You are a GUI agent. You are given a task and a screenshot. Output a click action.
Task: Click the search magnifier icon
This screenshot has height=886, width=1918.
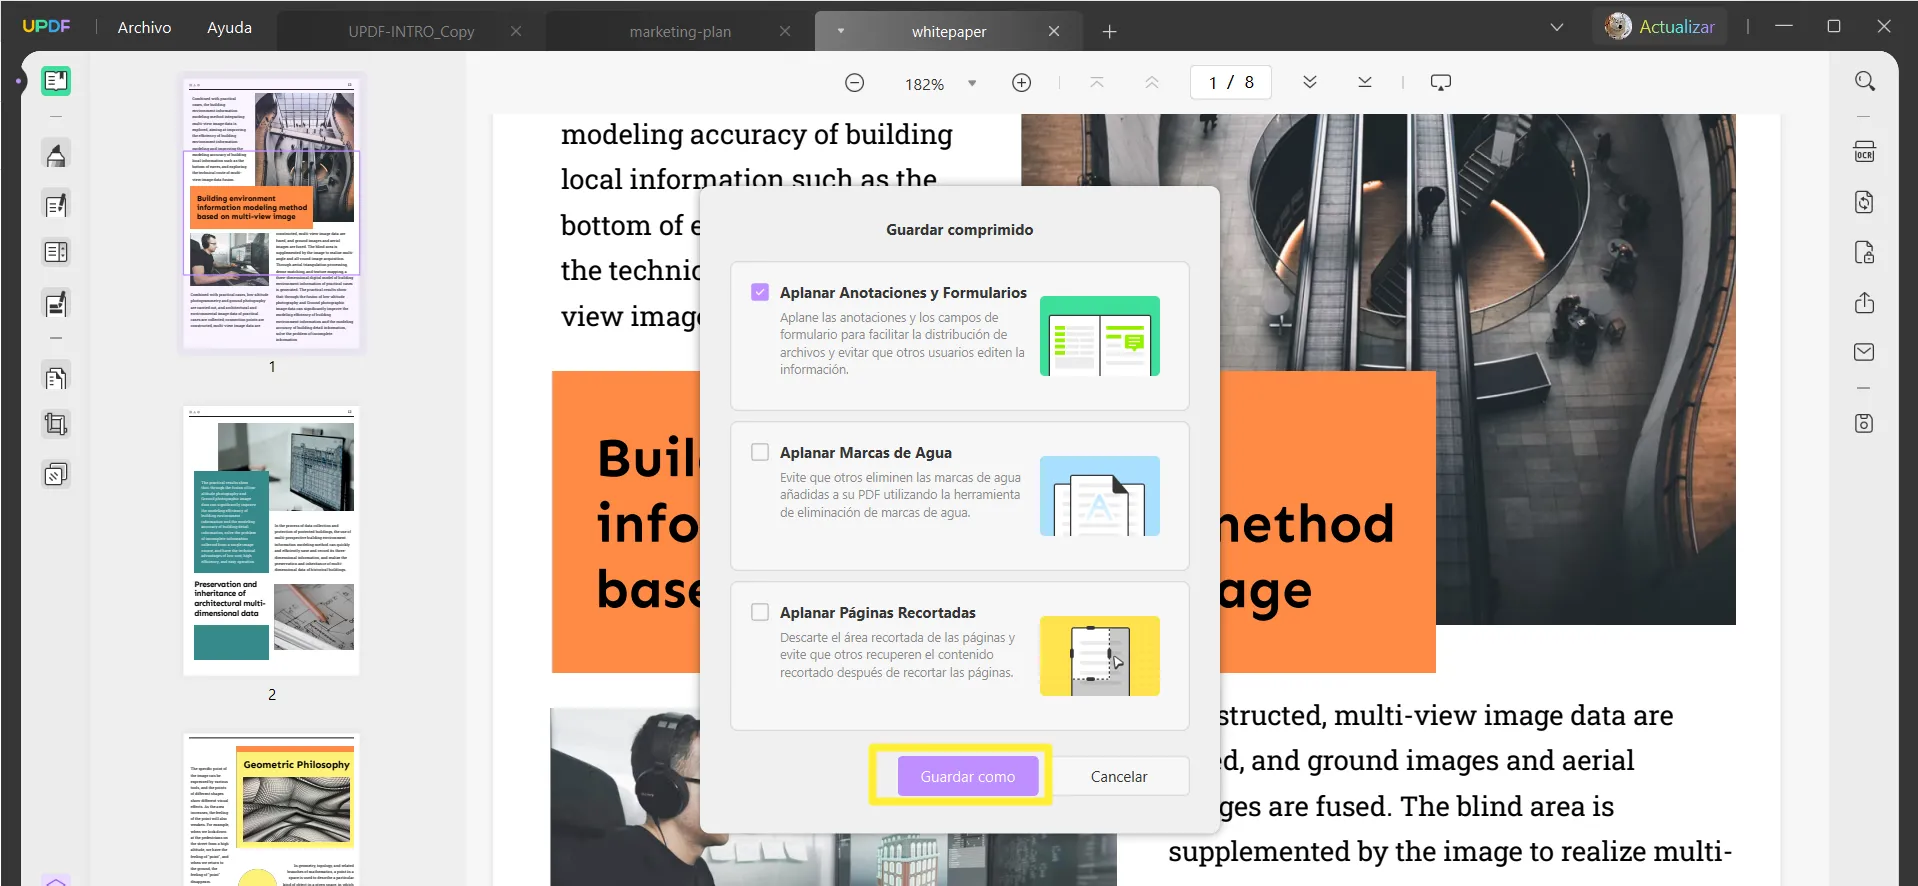point(1865,81)
